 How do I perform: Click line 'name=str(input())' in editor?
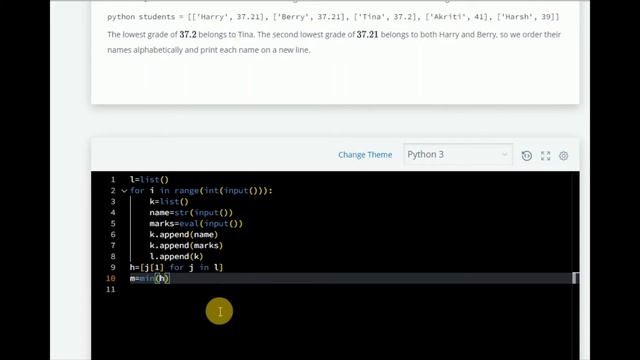(191, 213)
